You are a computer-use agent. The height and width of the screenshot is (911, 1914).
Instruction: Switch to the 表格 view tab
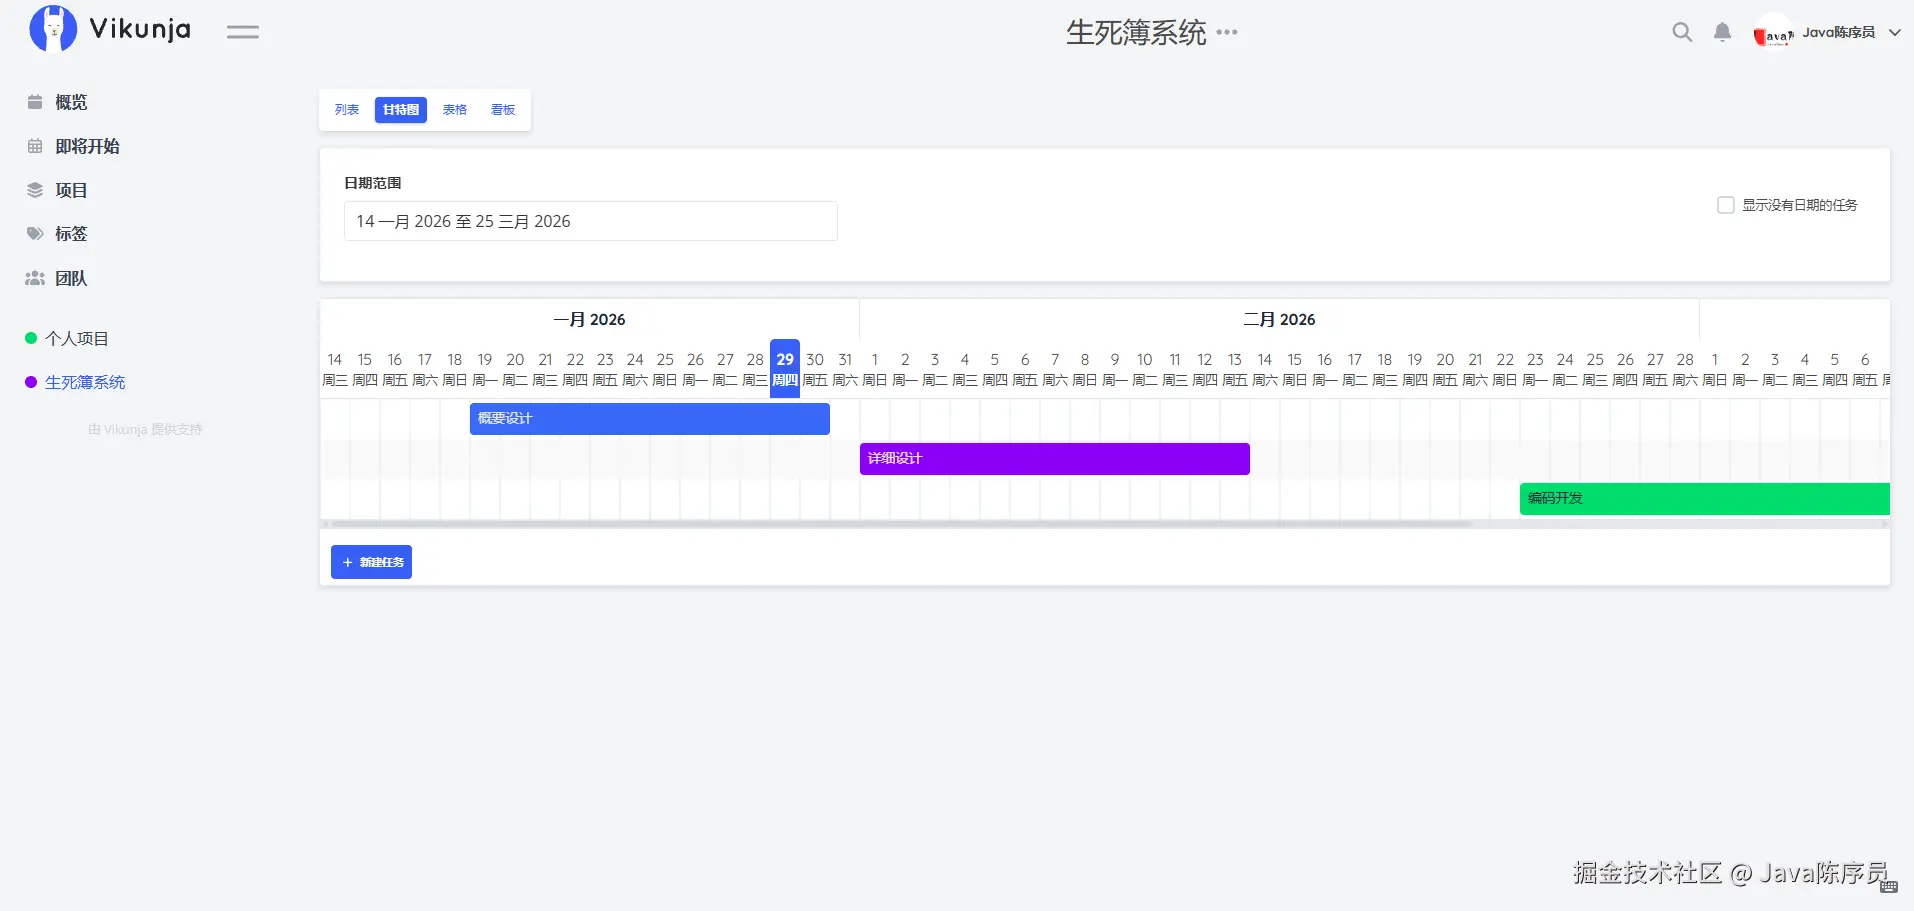coord(455,110)
